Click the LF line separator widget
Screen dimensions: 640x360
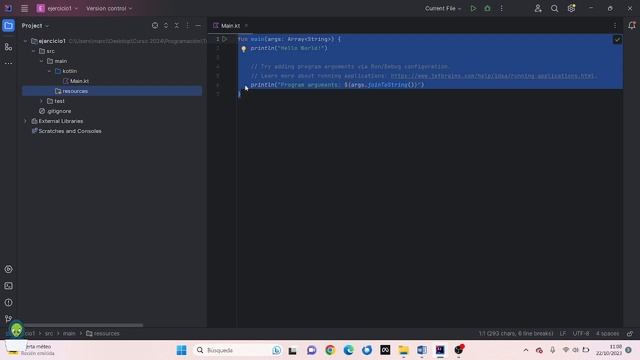(x=562, y=333)
